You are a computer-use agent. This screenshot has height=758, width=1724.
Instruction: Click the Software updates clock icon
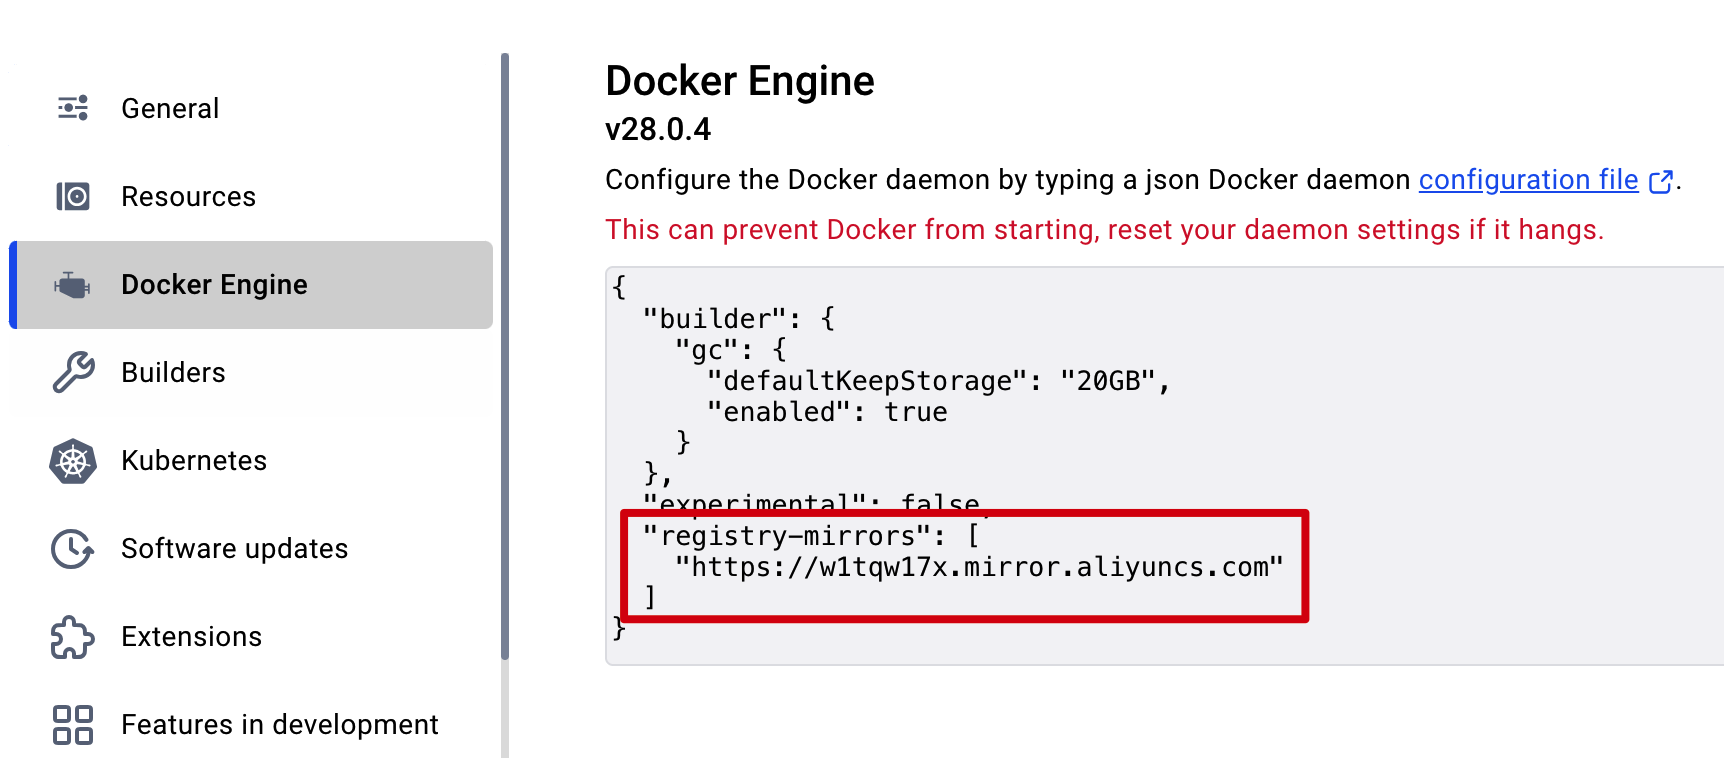coord(73,549)
